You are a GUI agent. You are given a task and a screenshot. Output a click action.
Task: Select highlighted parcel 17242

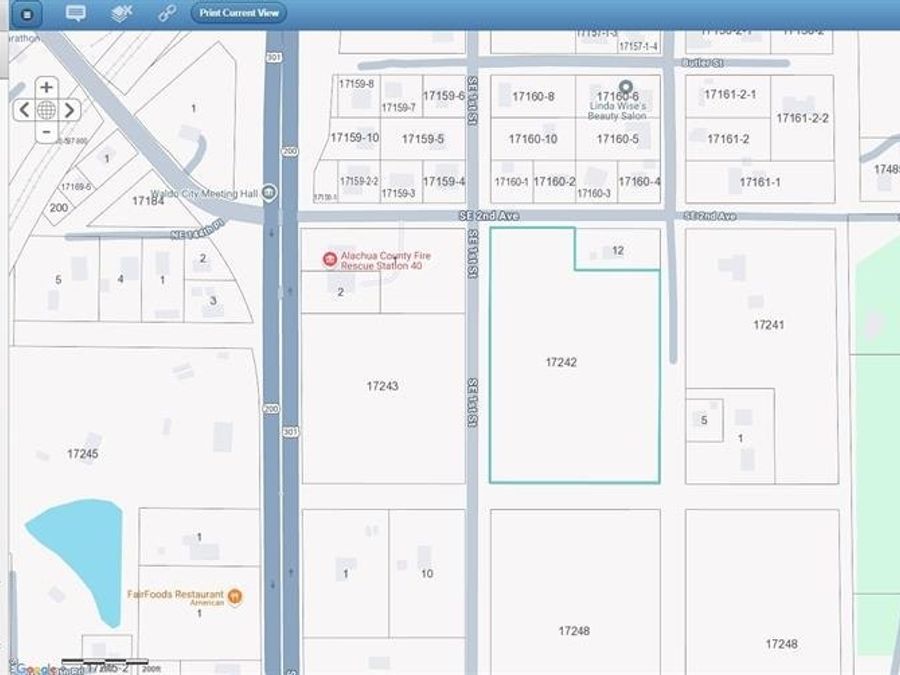561,363
